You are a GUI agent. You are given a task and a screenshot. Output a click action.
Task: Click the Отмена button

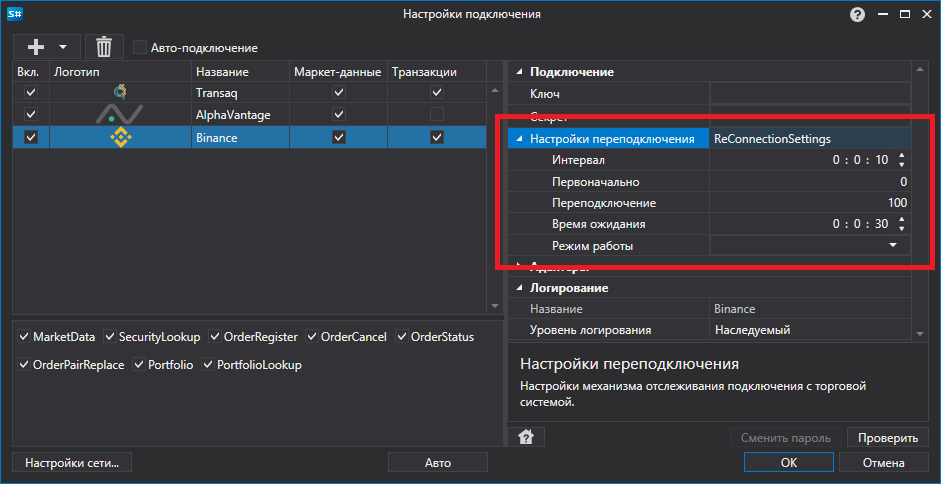tap(883, 462)
